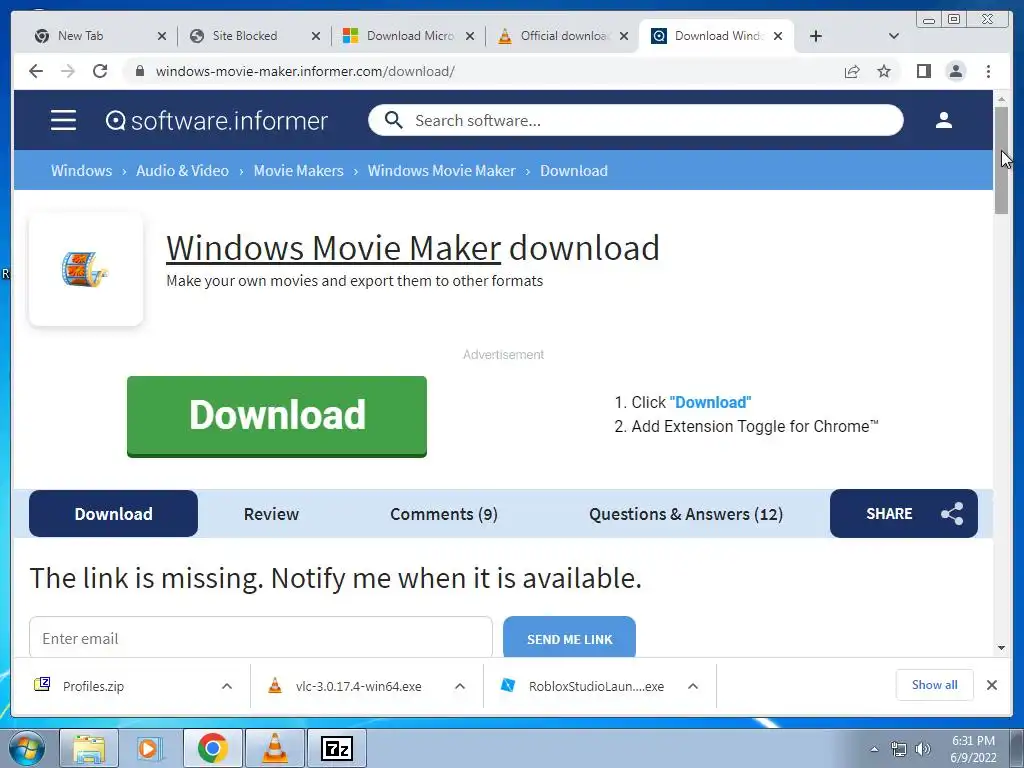Click the page scrollbar down arrow
The width and height of the screenshot is (1024, 768).
1001,648
